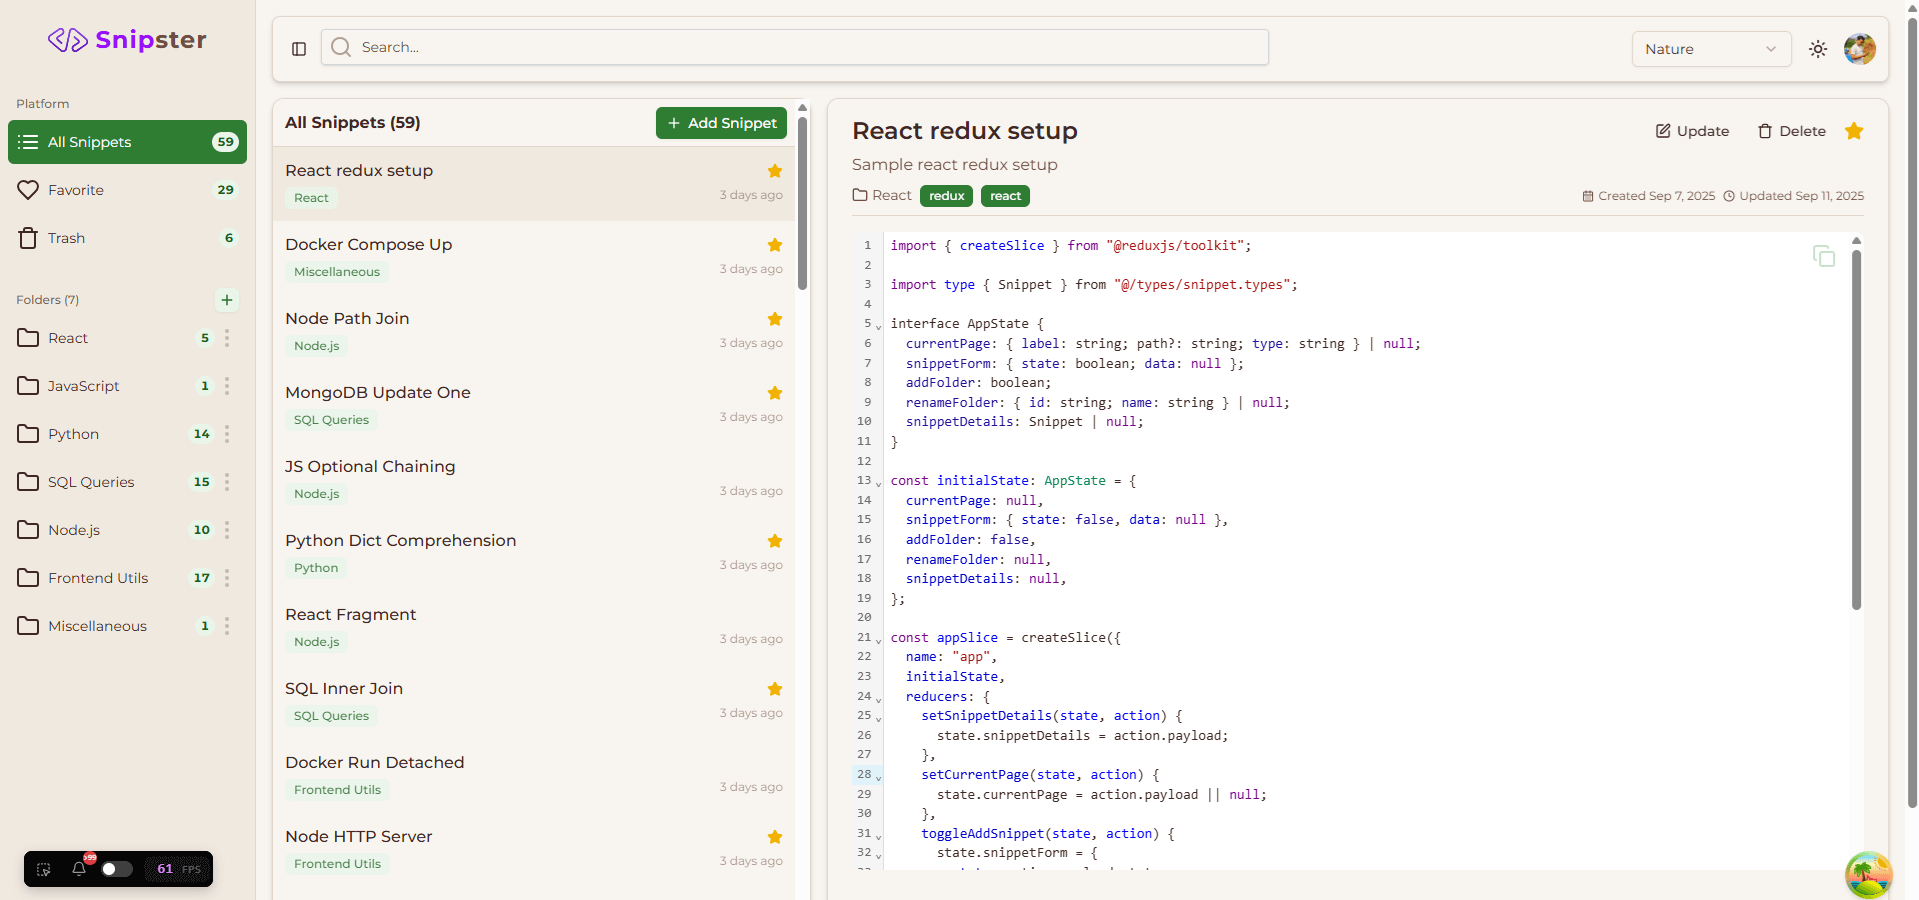Open options menu for JavaScript folder
Viewport: 1919px width, 900px height.
point(227,386)
